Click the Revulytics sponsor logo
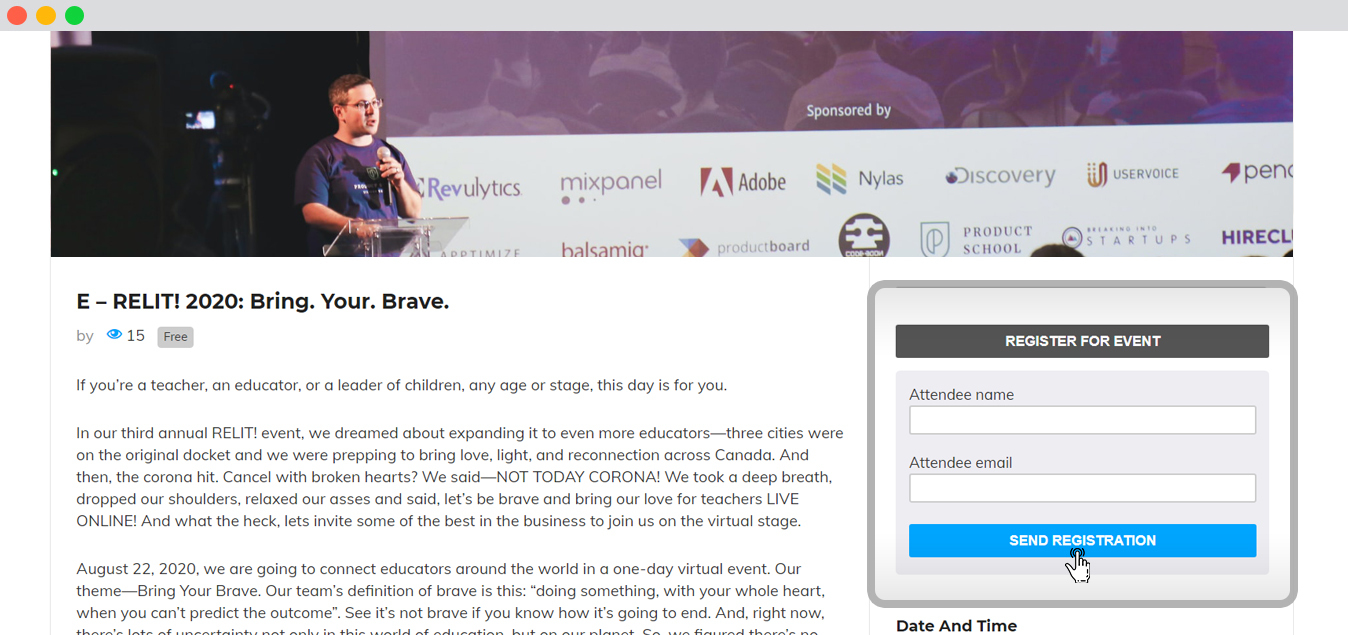1348x635 pixels. (x=470, y=187)
